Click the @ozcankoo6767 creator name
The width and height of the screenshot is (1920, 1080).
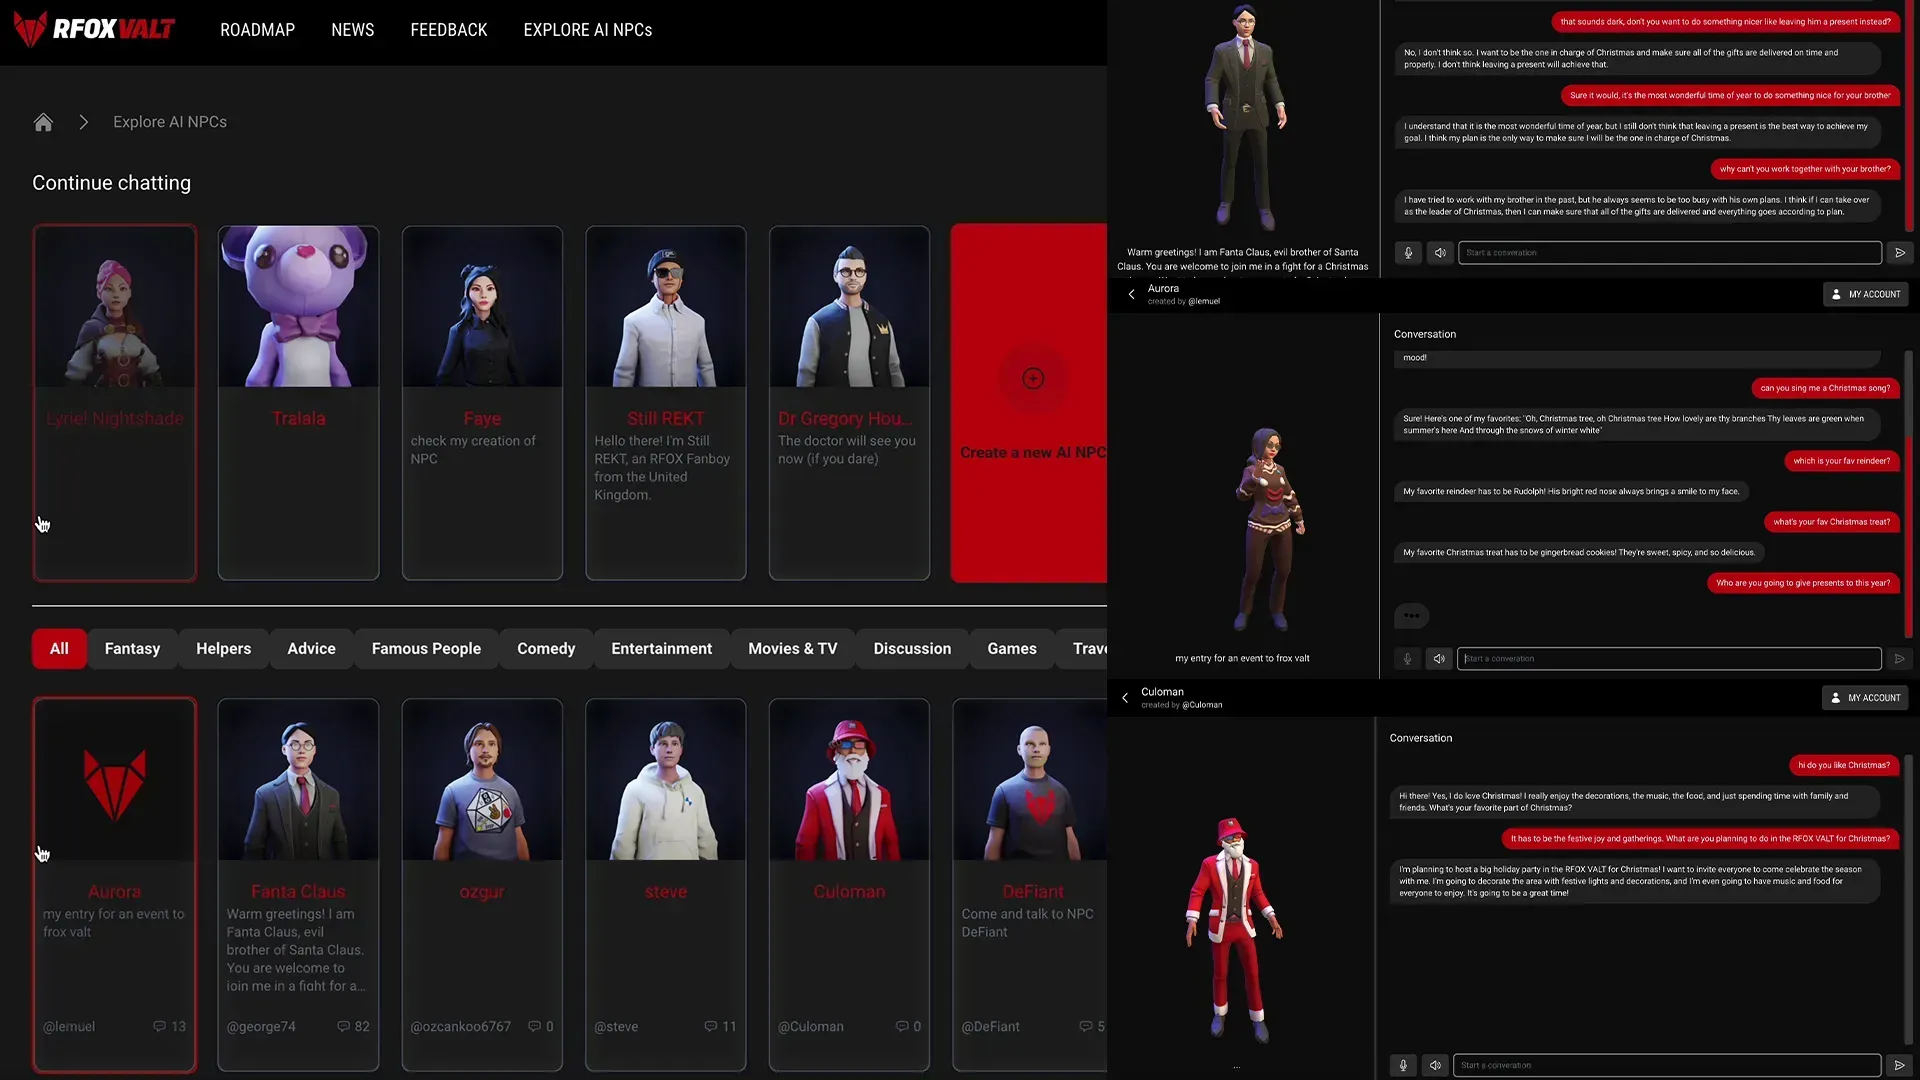pos(460,1026)
